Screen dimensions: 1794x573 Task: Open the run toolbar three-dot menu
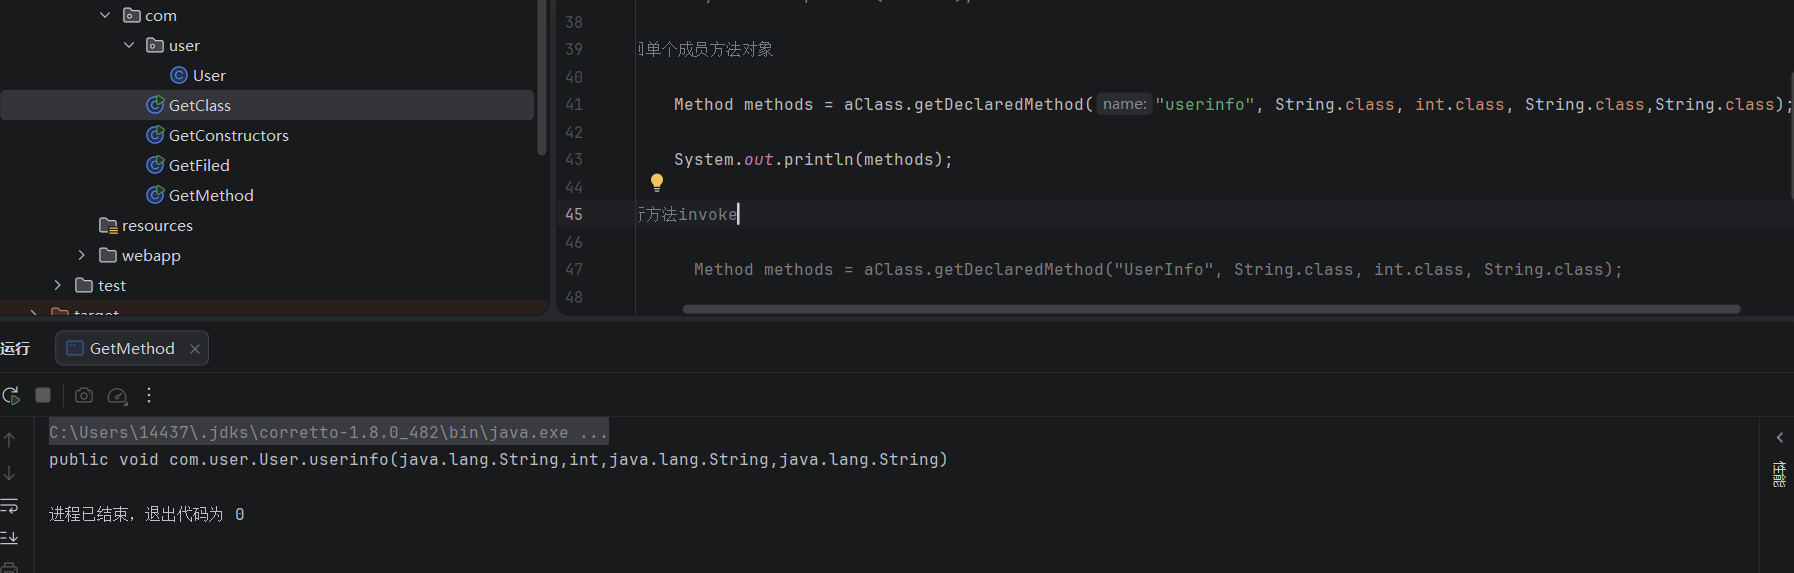[149, 395]
